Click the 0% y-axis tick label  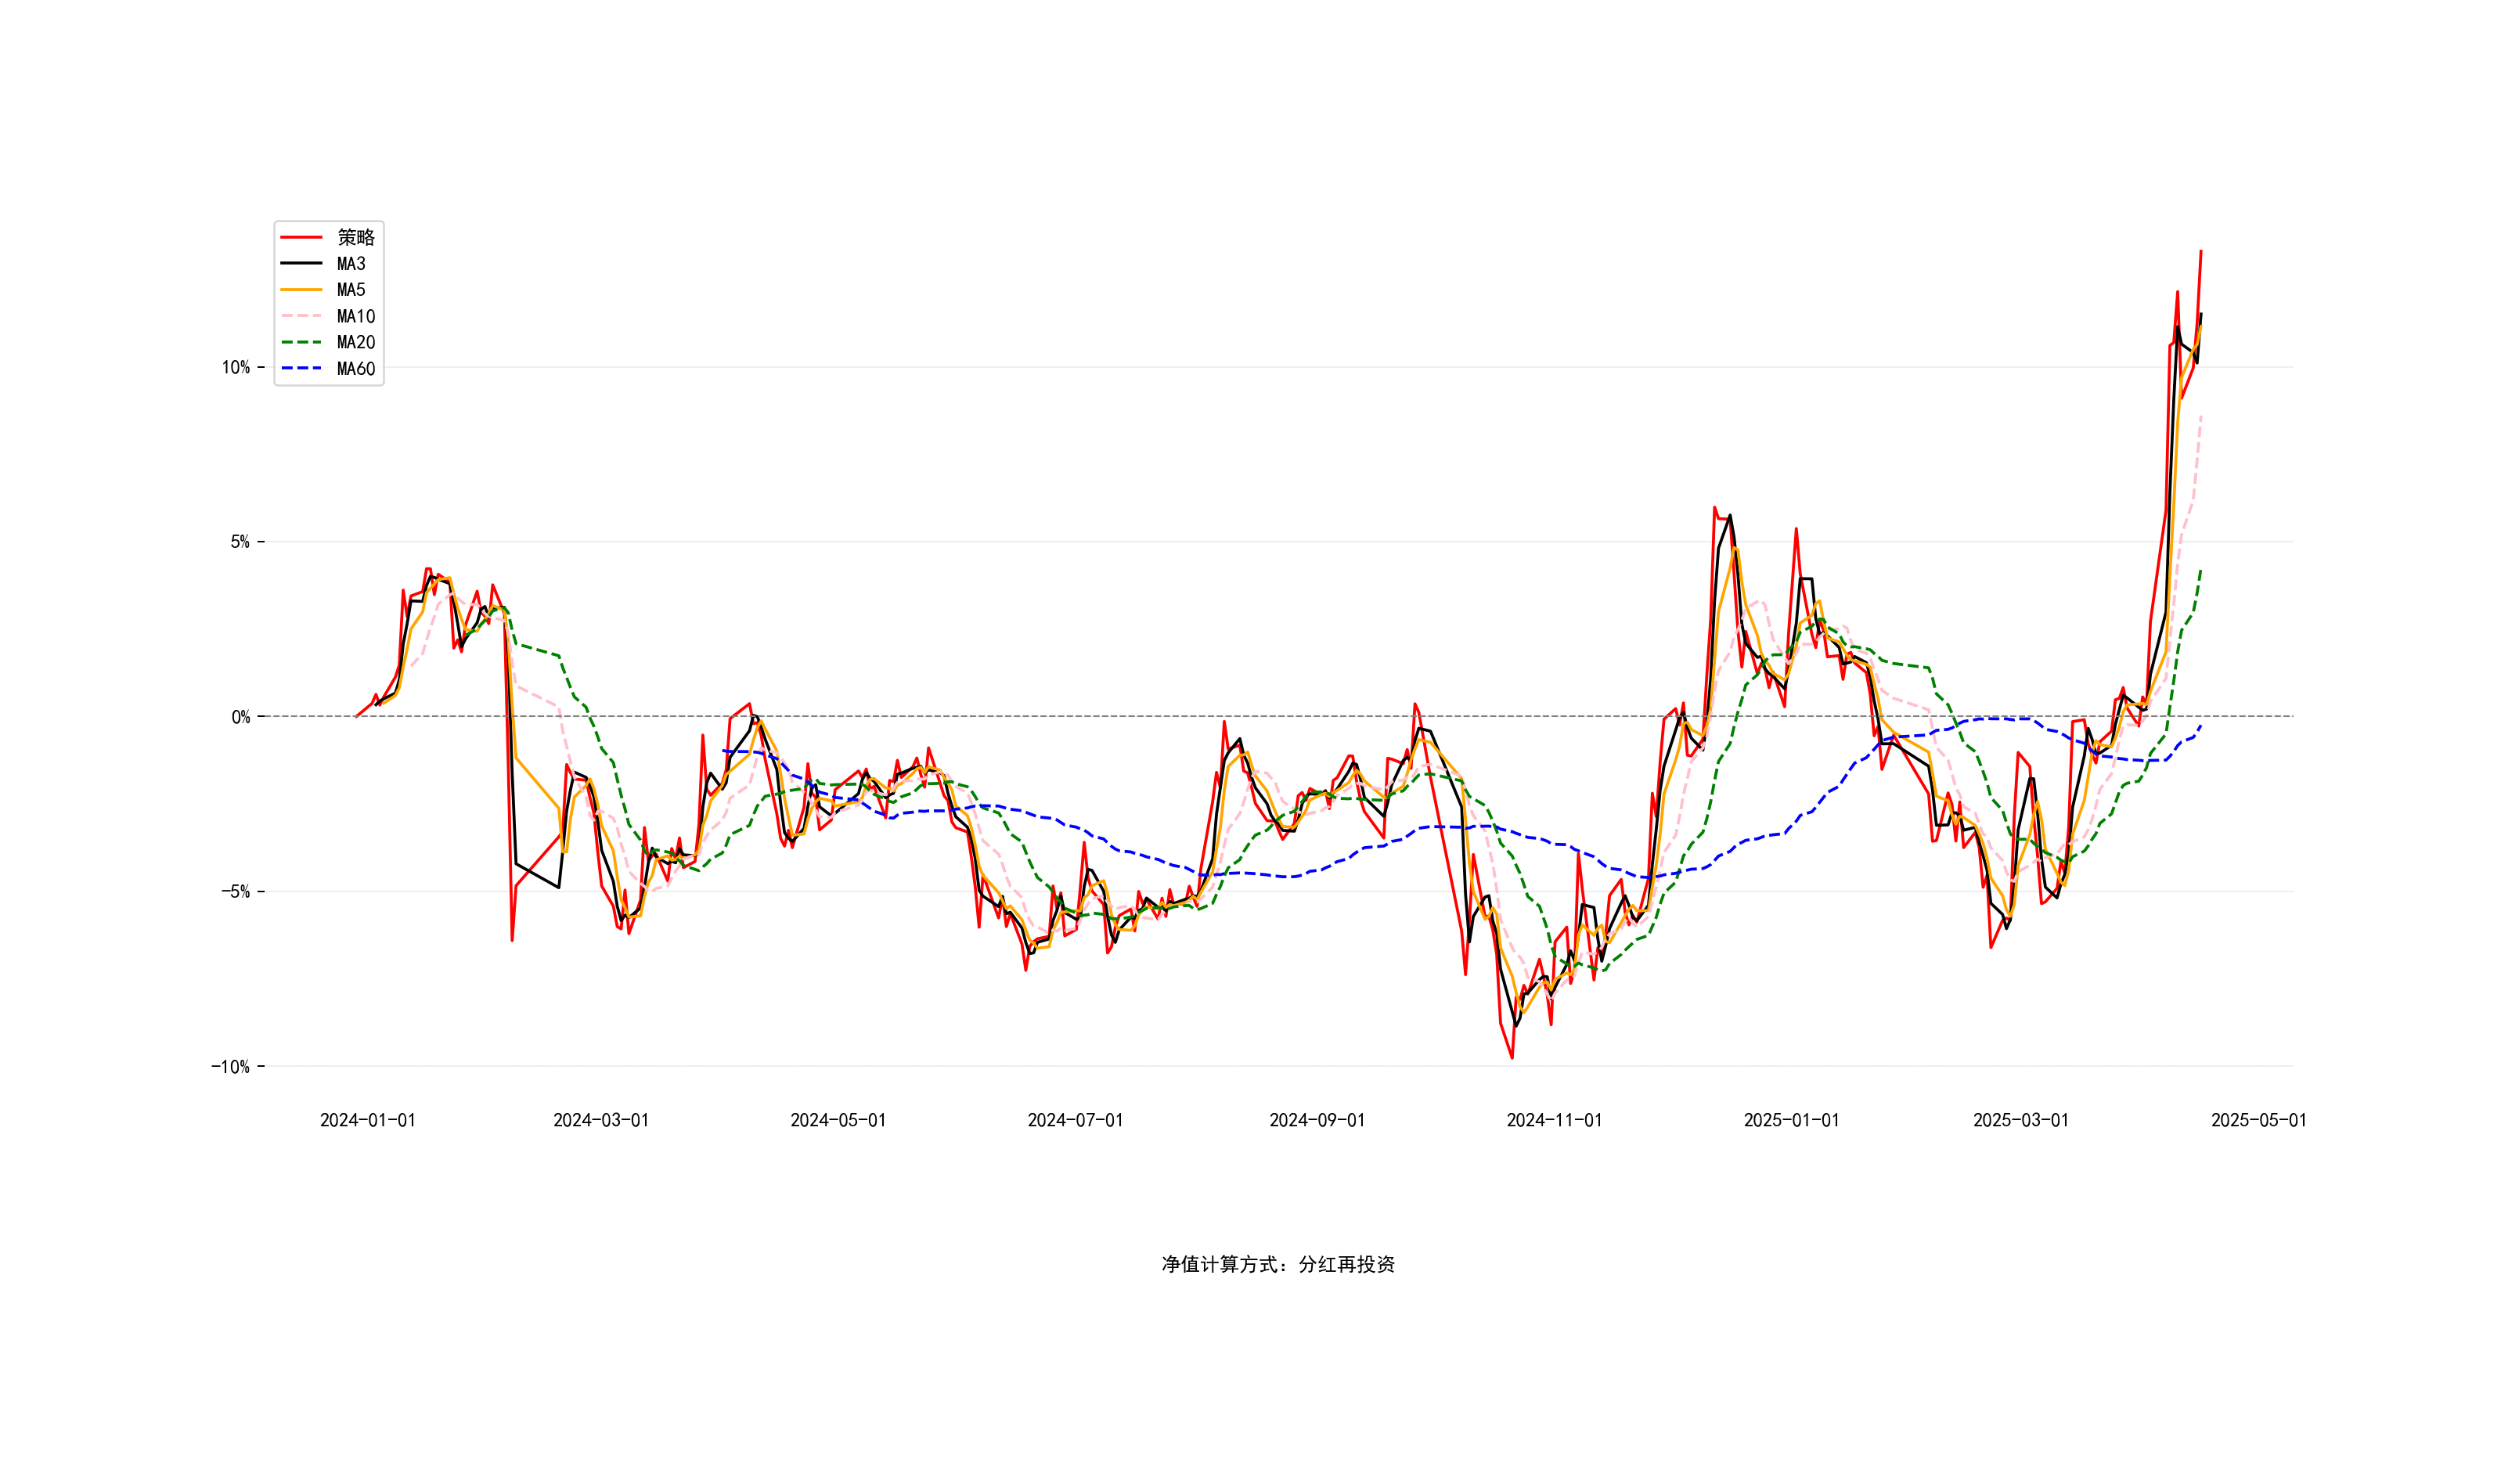pyautogui.click(x=240, y=717)
